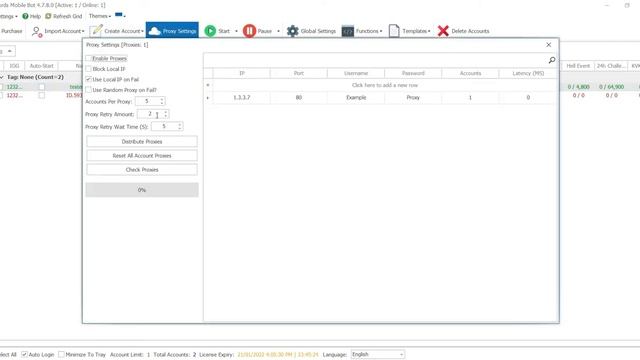
Task: Click the Proxy Retry Wait Time field
Action: (x=164, y=127)
